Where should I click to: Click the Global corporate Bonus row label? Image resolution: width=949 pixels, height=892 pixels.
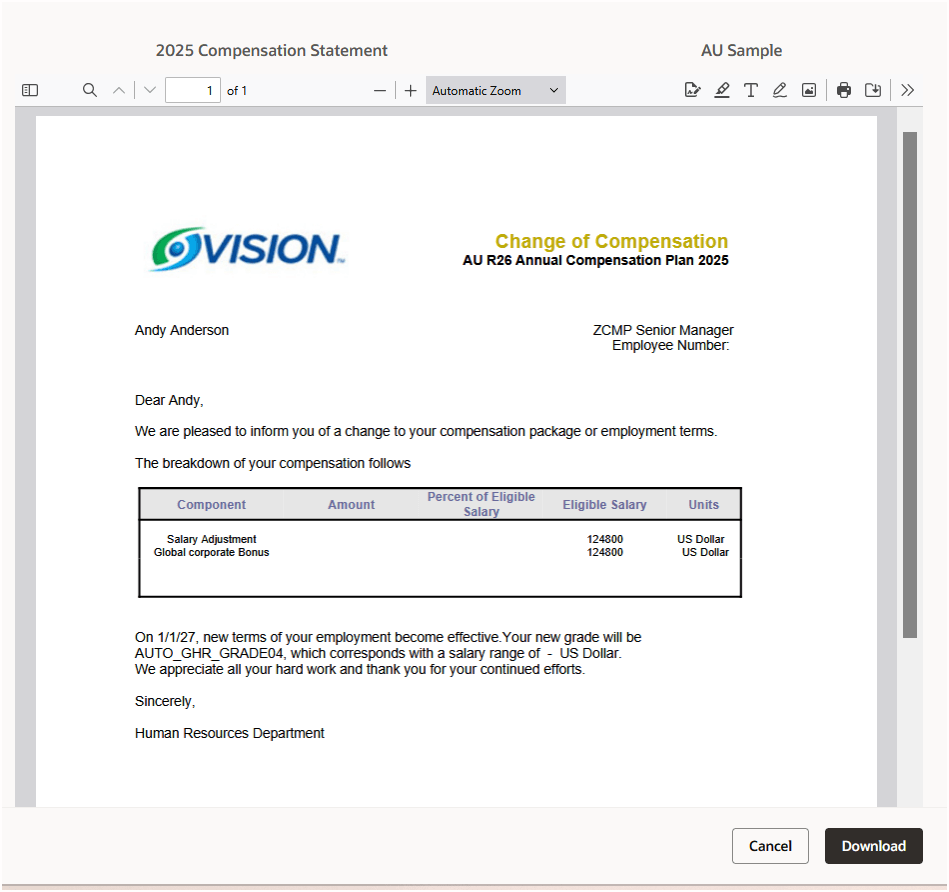pyautogui.click(x=211, y=553)
